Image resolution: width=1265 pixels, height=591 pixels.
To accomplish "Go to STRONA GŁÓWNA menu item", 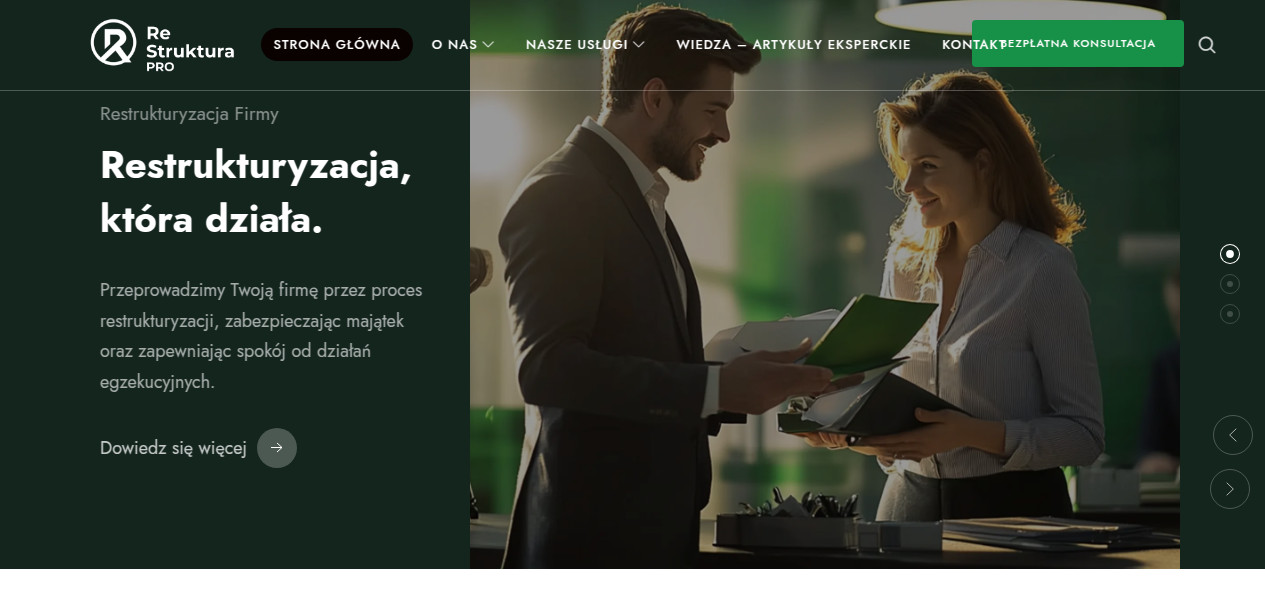I will [337, 45].
